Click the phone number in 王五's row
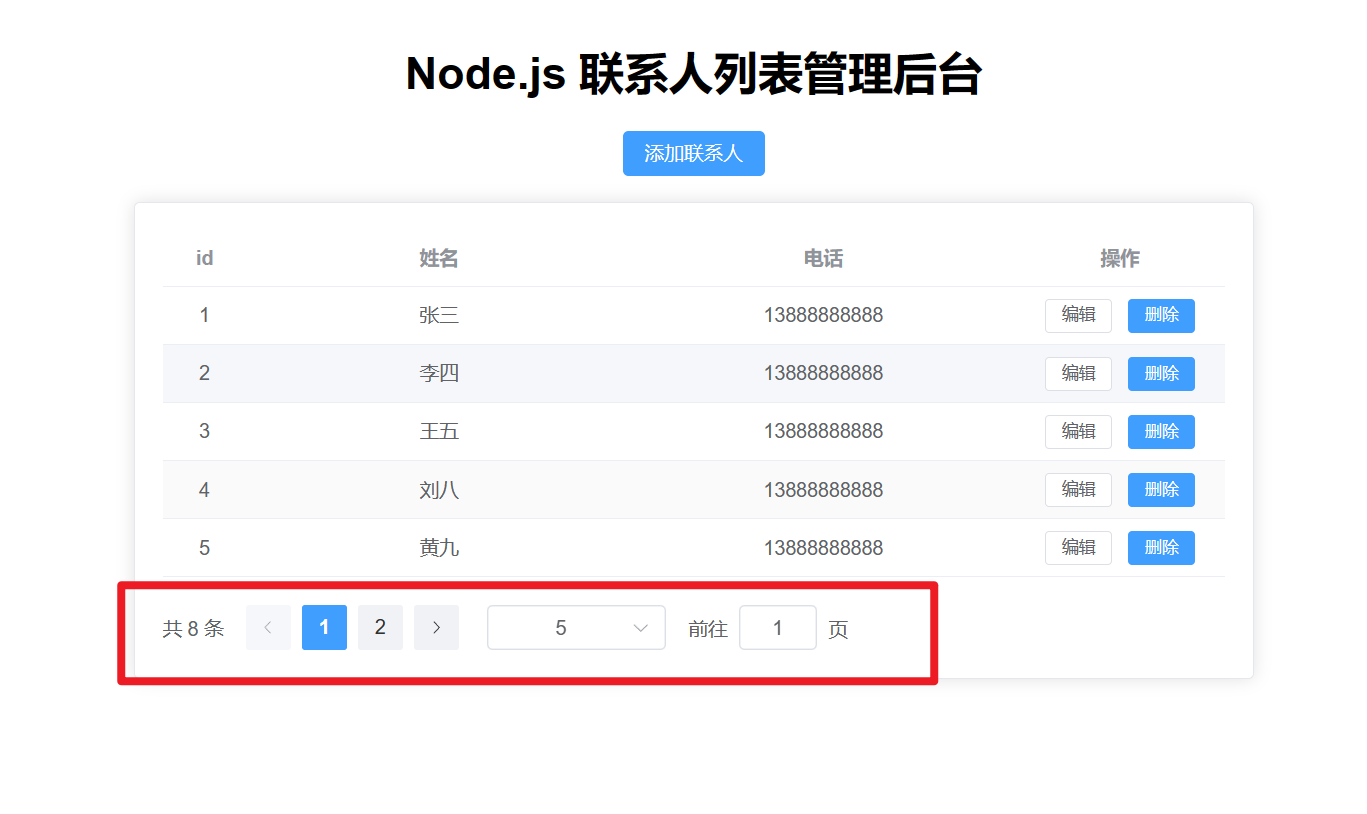The width and height of the screenshot is (1367, 814). (823, 431)
